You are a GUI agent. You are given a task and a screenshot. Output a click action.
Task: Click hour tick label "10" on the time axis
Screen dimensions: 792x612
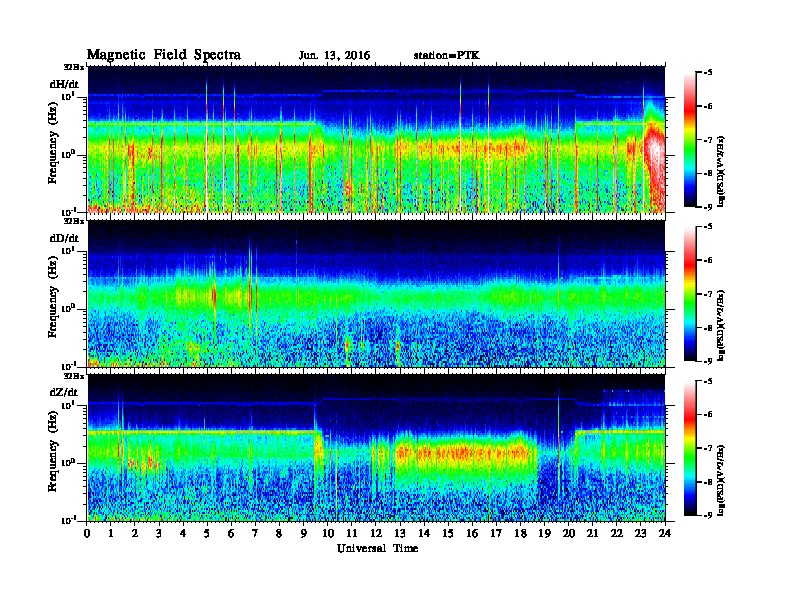[x=327, y=533]
